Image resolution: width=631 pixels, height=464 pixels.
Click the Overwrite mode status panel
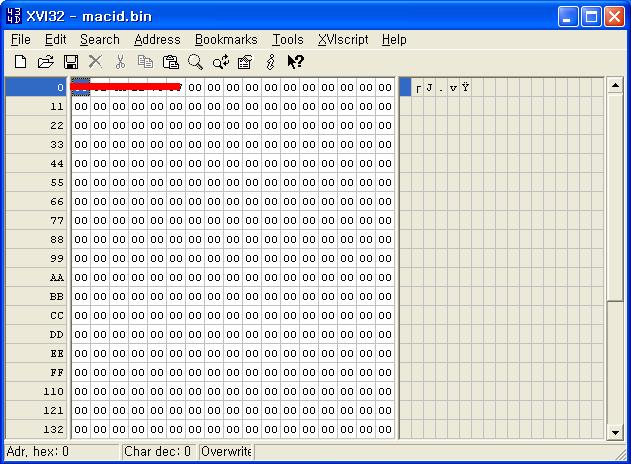226,452
